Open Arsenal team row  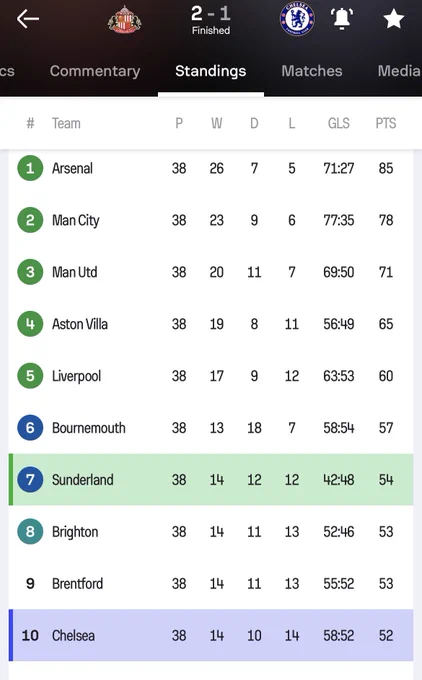[211, 168]
